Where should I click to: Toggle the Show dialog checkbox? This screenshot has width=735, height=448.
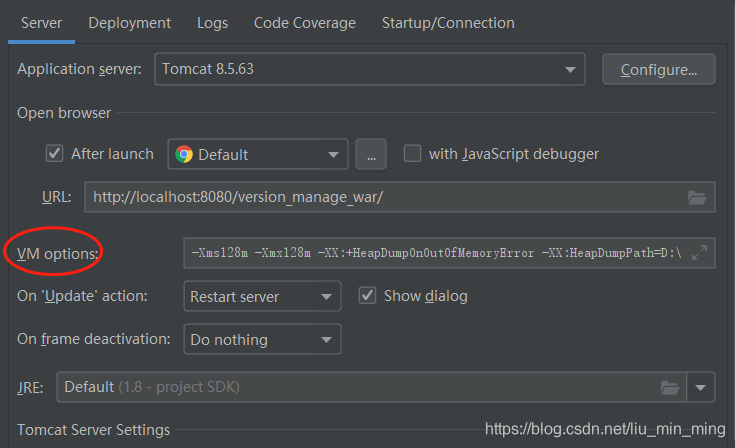368,296
